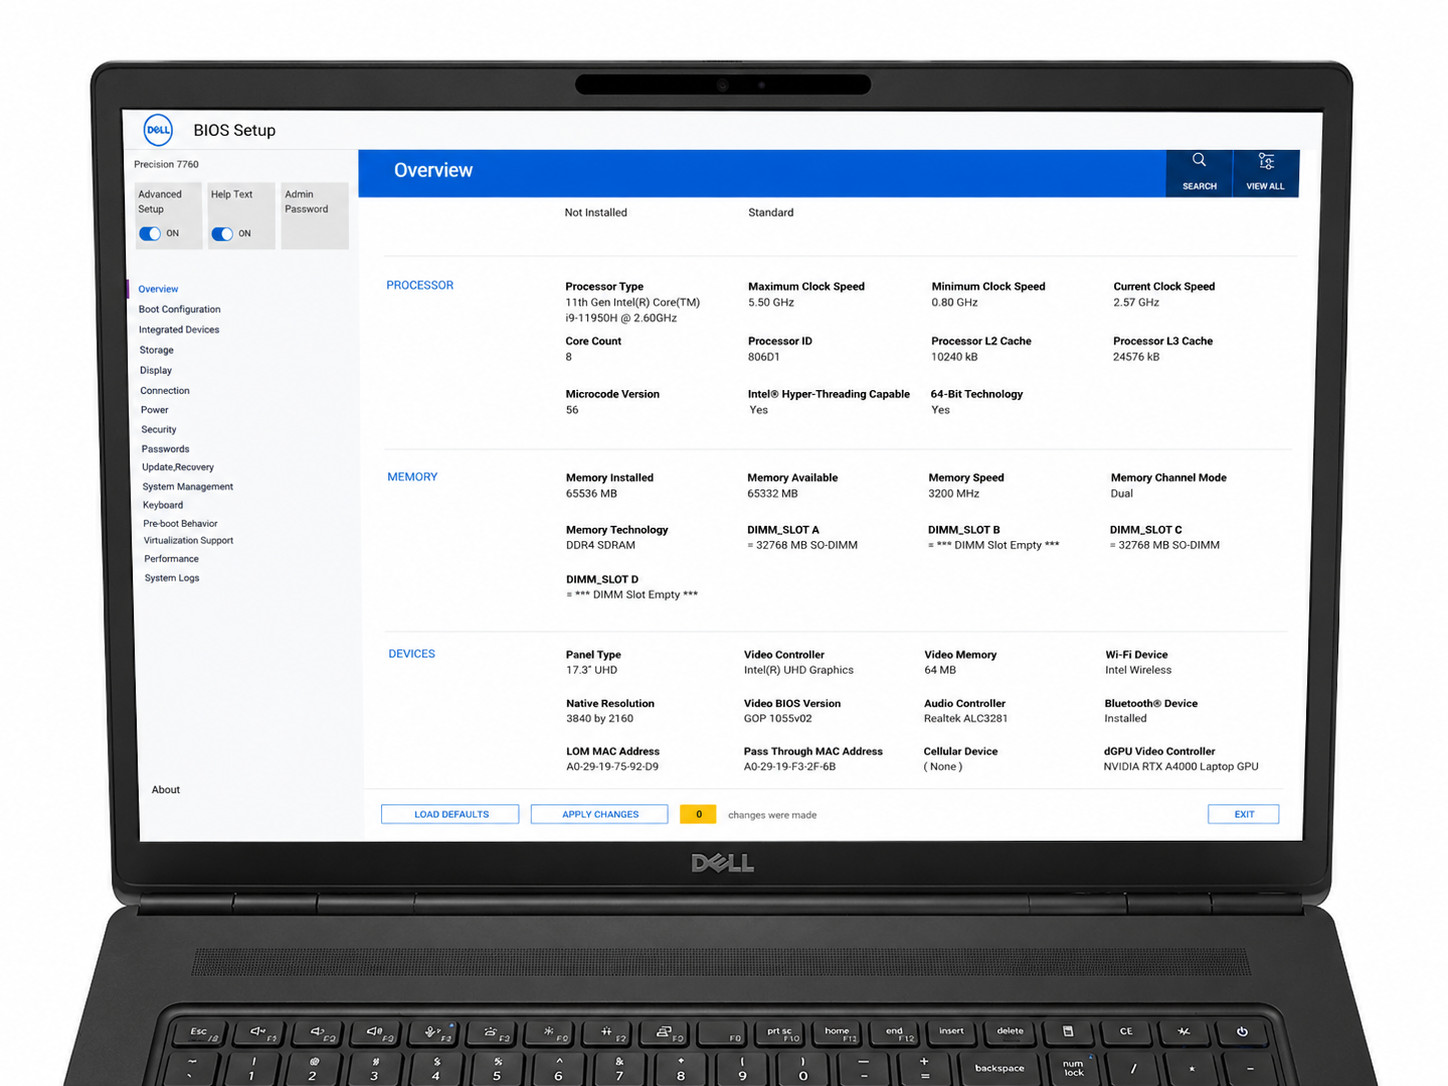Click the Precision 7760 model label
The height and width of the screenshot is (1086, 1448).
[166, 164]
